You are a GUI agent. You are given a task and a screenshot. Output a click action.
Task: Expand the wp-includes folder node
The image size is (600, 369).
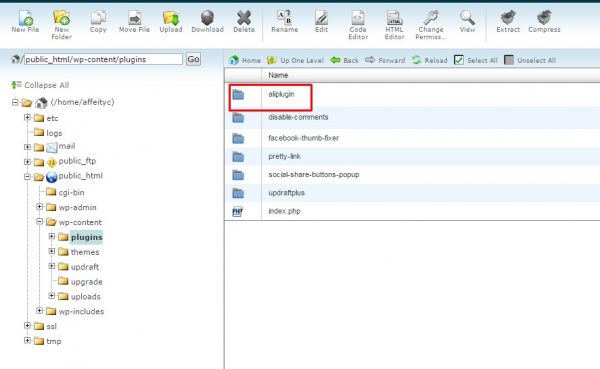[39, 310]
